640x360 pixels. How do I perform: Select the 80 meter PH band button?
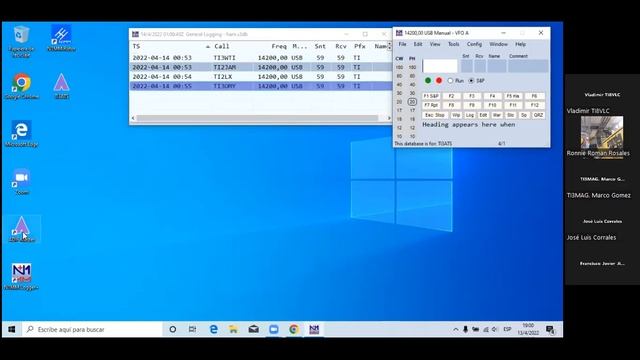tap(412, 76)
